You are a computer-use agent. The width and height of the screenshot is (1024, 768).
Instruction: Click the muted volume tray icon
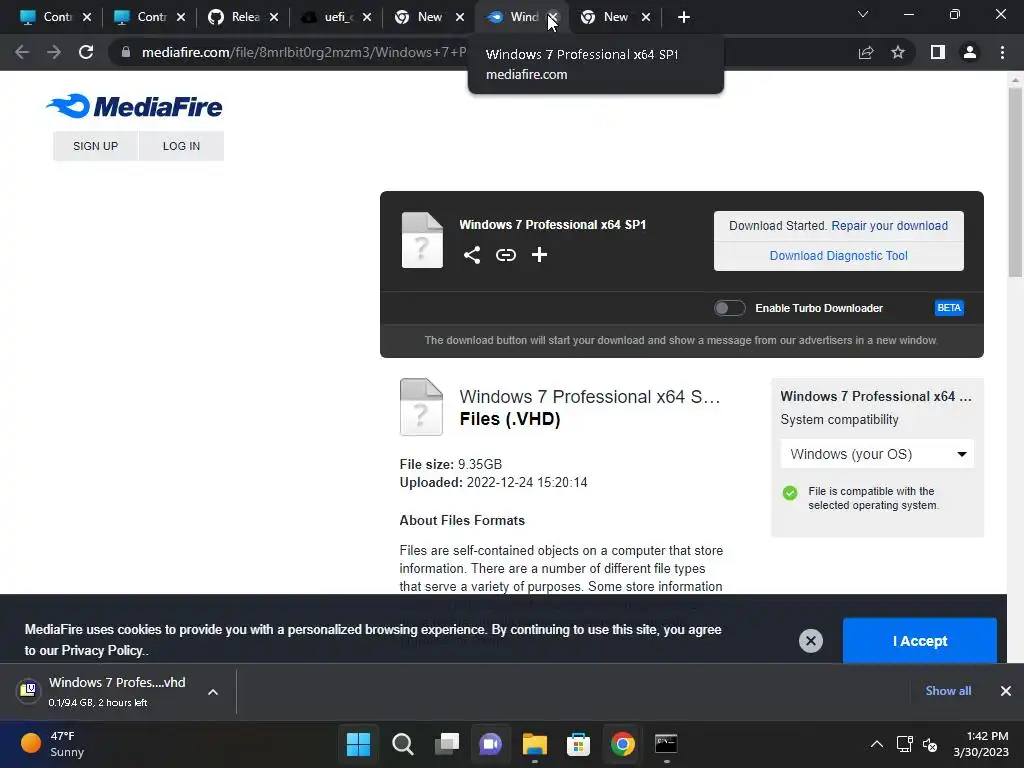931,744
